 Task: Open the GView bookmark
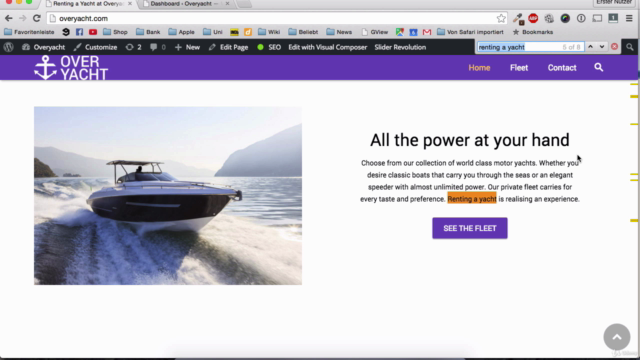pos(375,32)
